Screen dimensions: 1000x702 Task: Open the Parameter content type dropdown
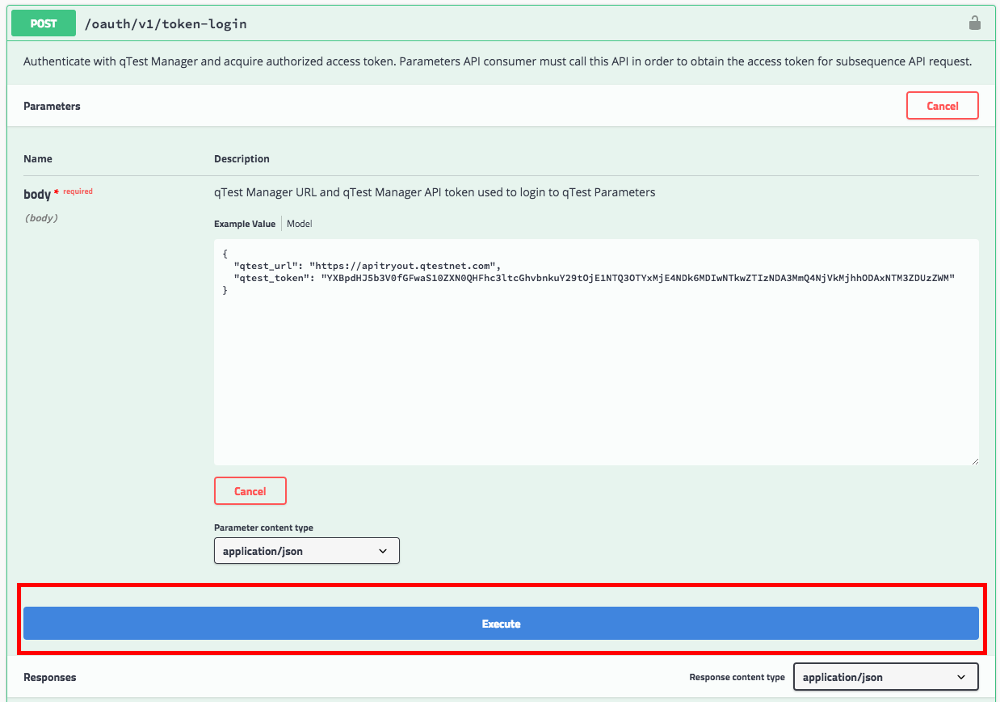[x=307, y=551]
